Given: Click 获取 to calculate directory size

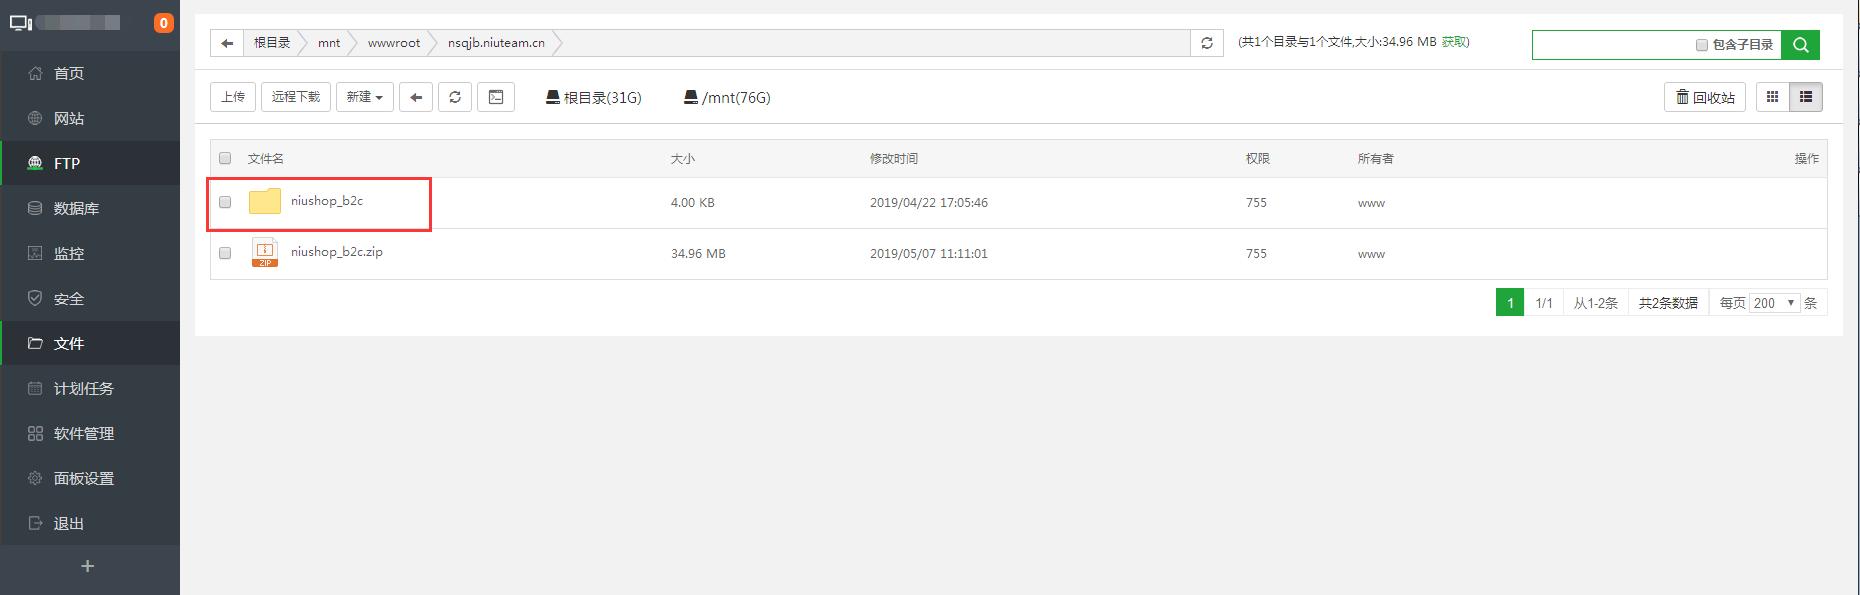Looking at the screenshot, I should pyautogui.click(x=1454, y=42).
